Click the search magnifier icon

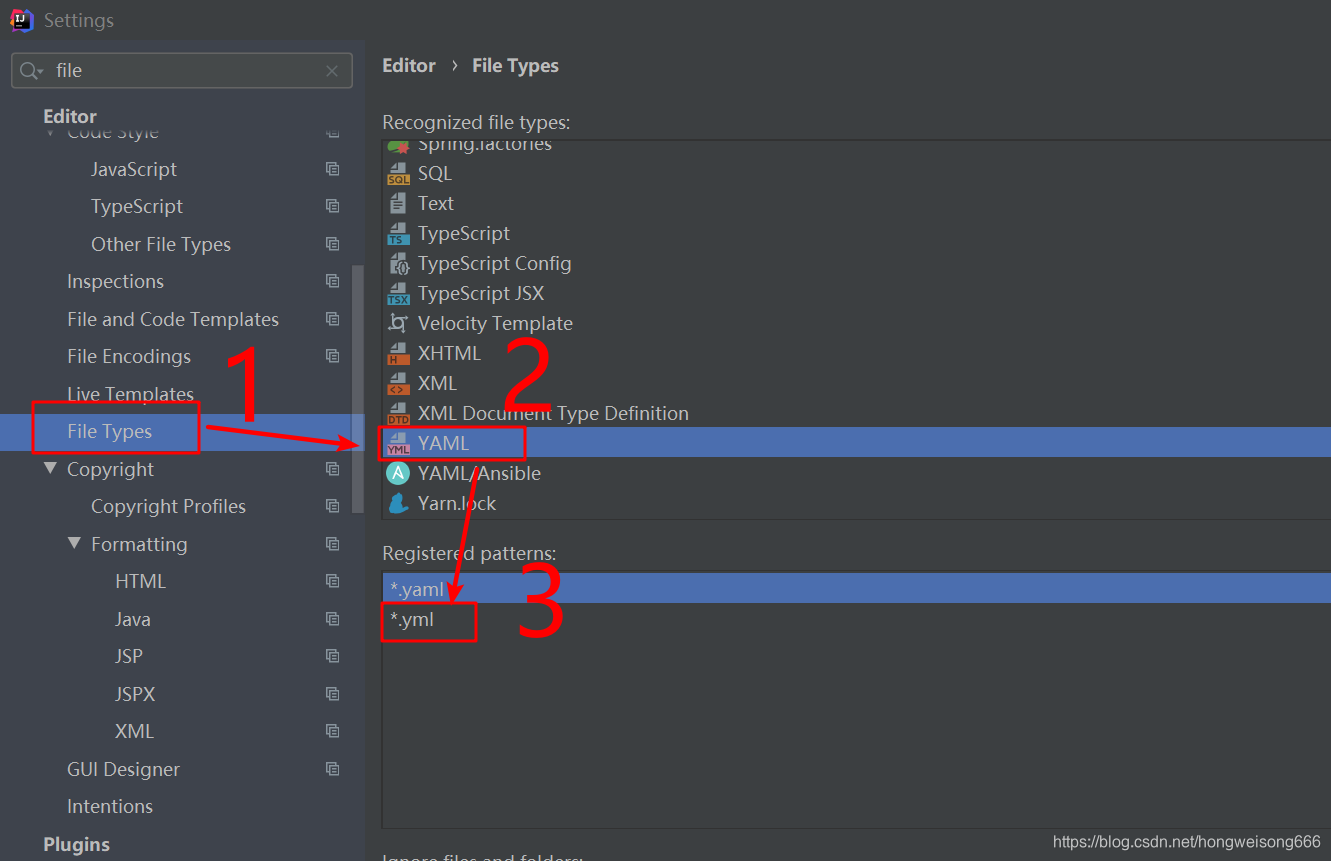tap(31, 71)
